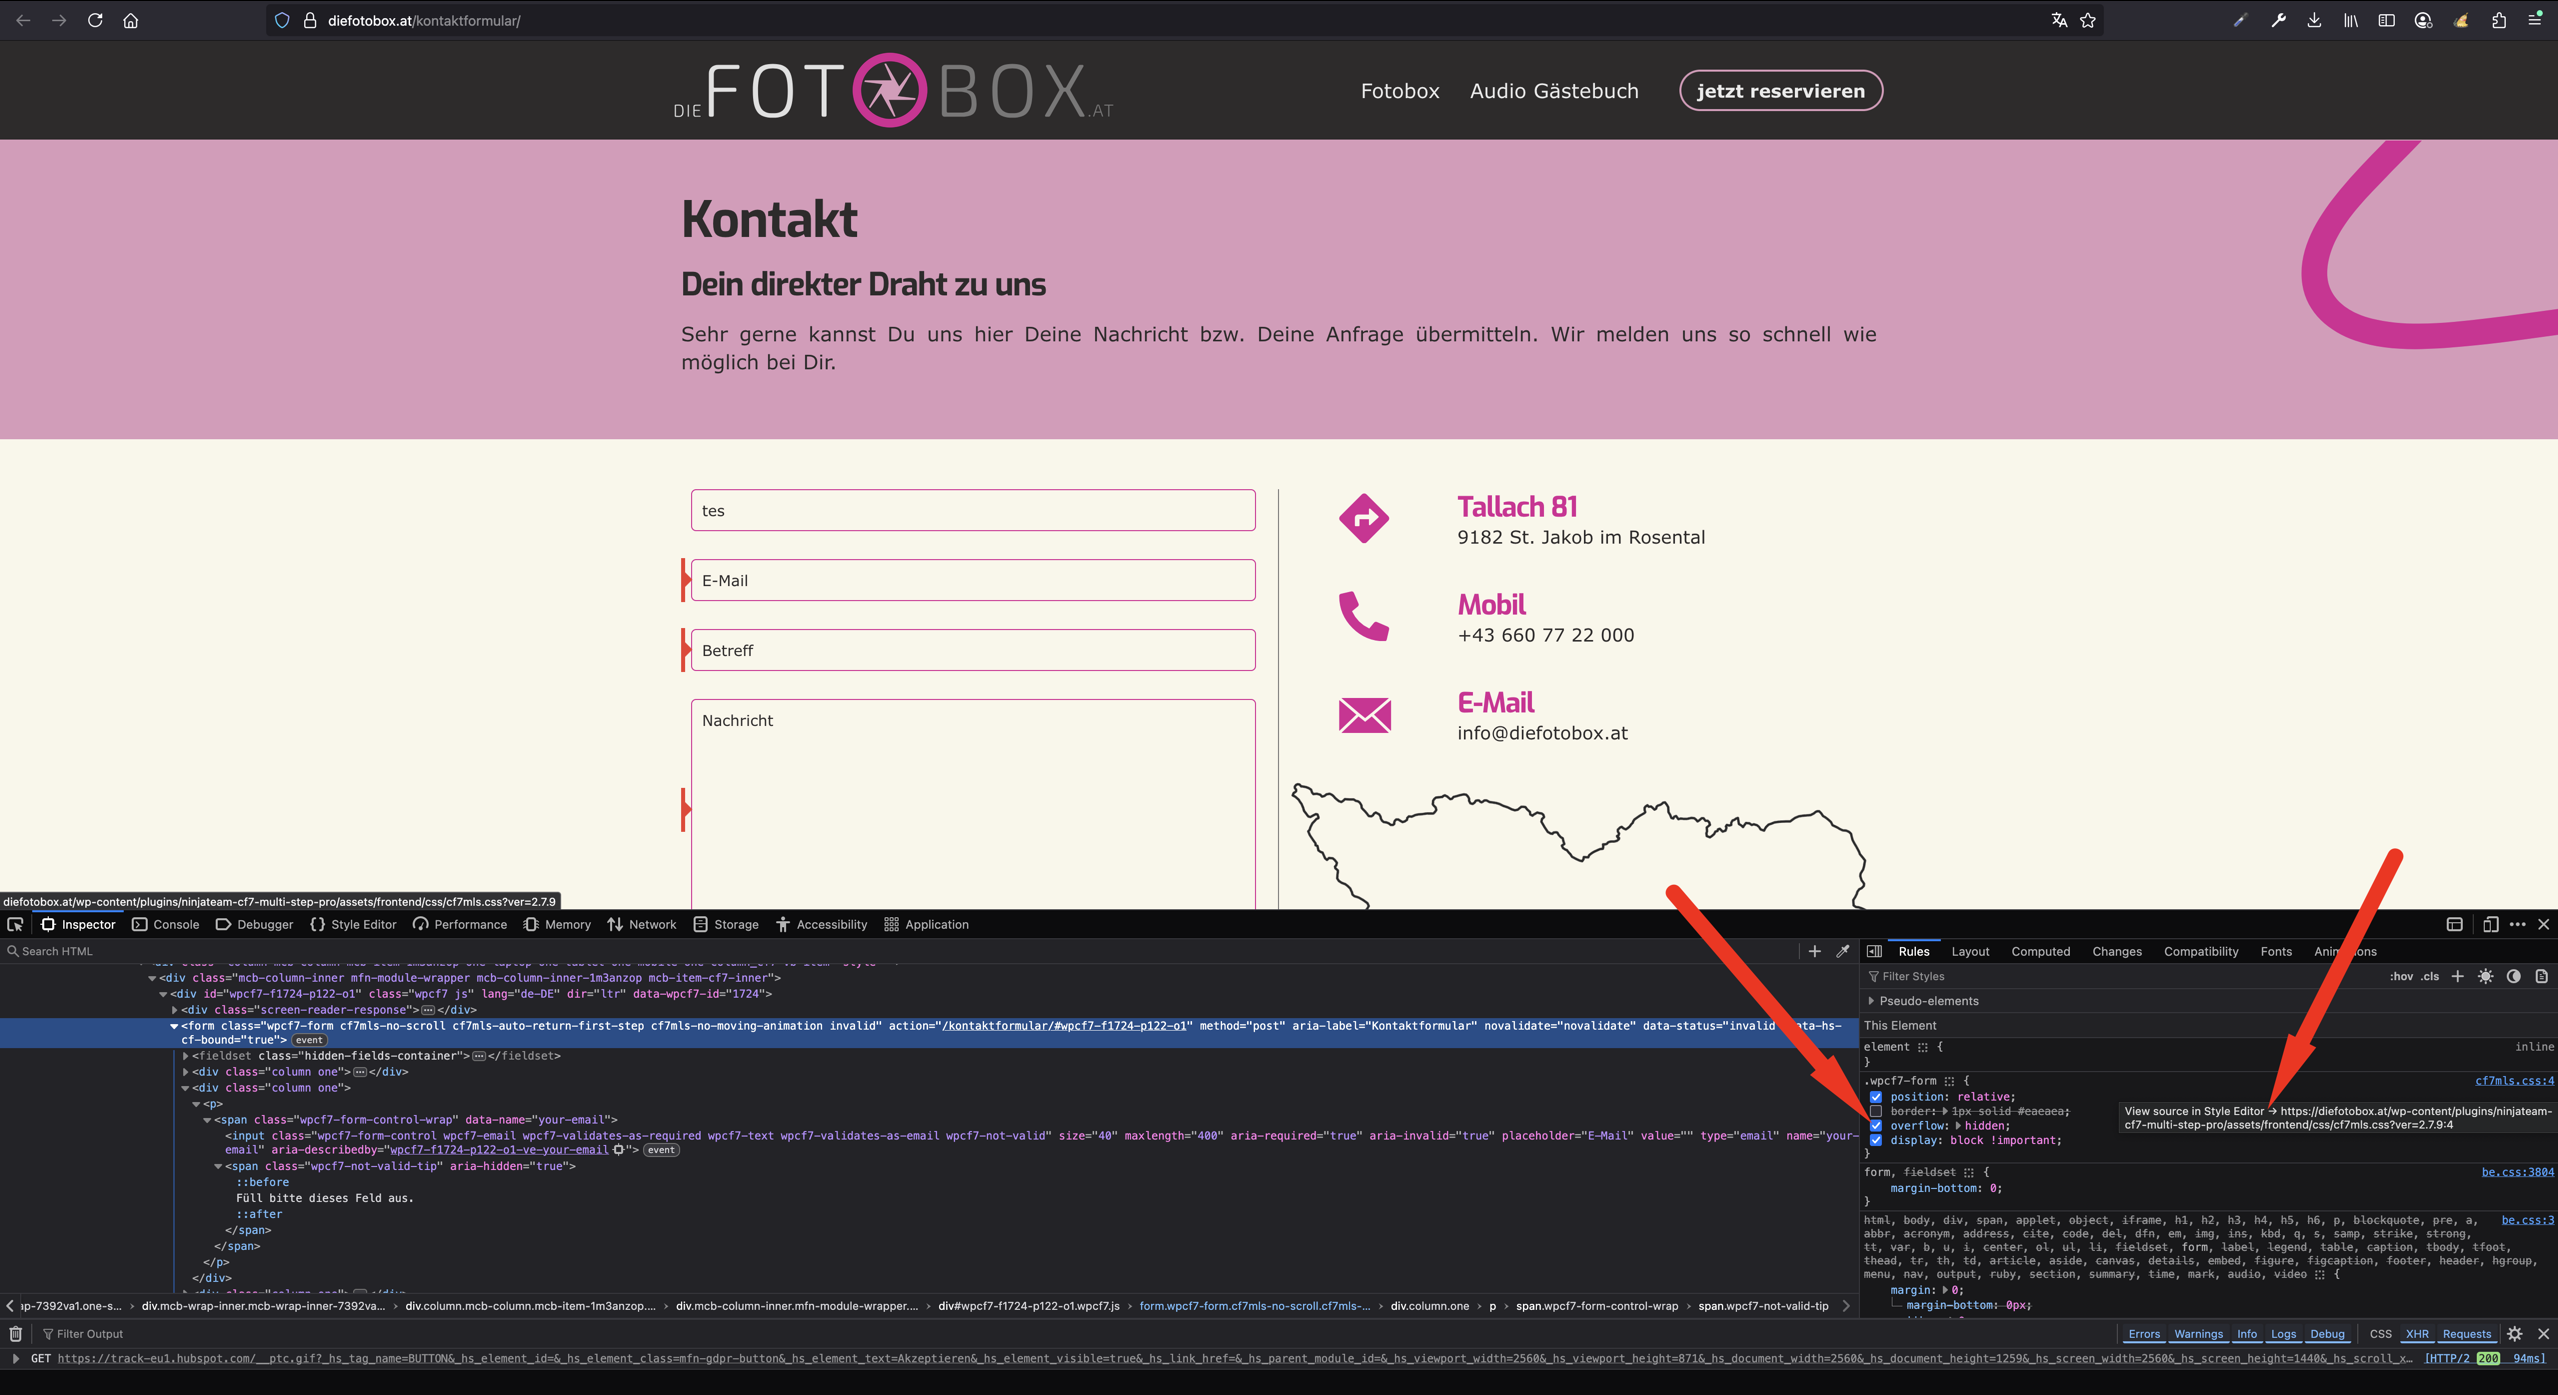The width and height of the screenshot is (2558, 1395).
Task: Collapse the mcb-column-inner div node
Action: point(152,978)
